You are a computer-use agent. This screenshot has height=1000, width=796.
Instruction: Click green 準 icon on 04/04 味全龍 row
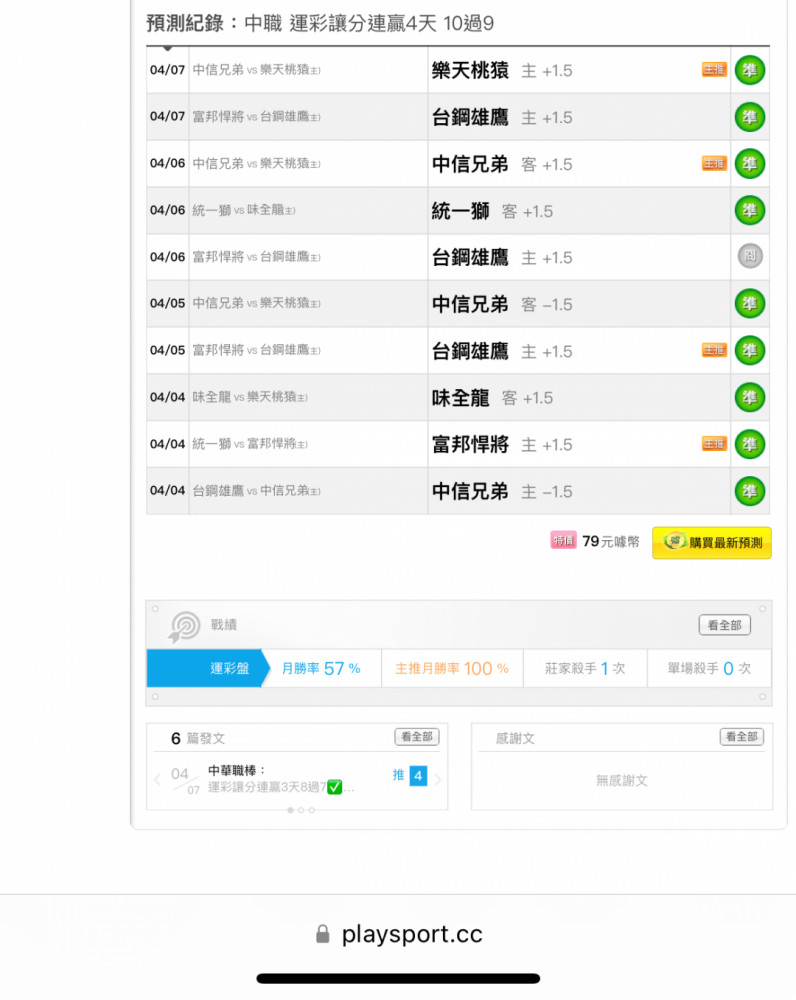coord(749,397)
